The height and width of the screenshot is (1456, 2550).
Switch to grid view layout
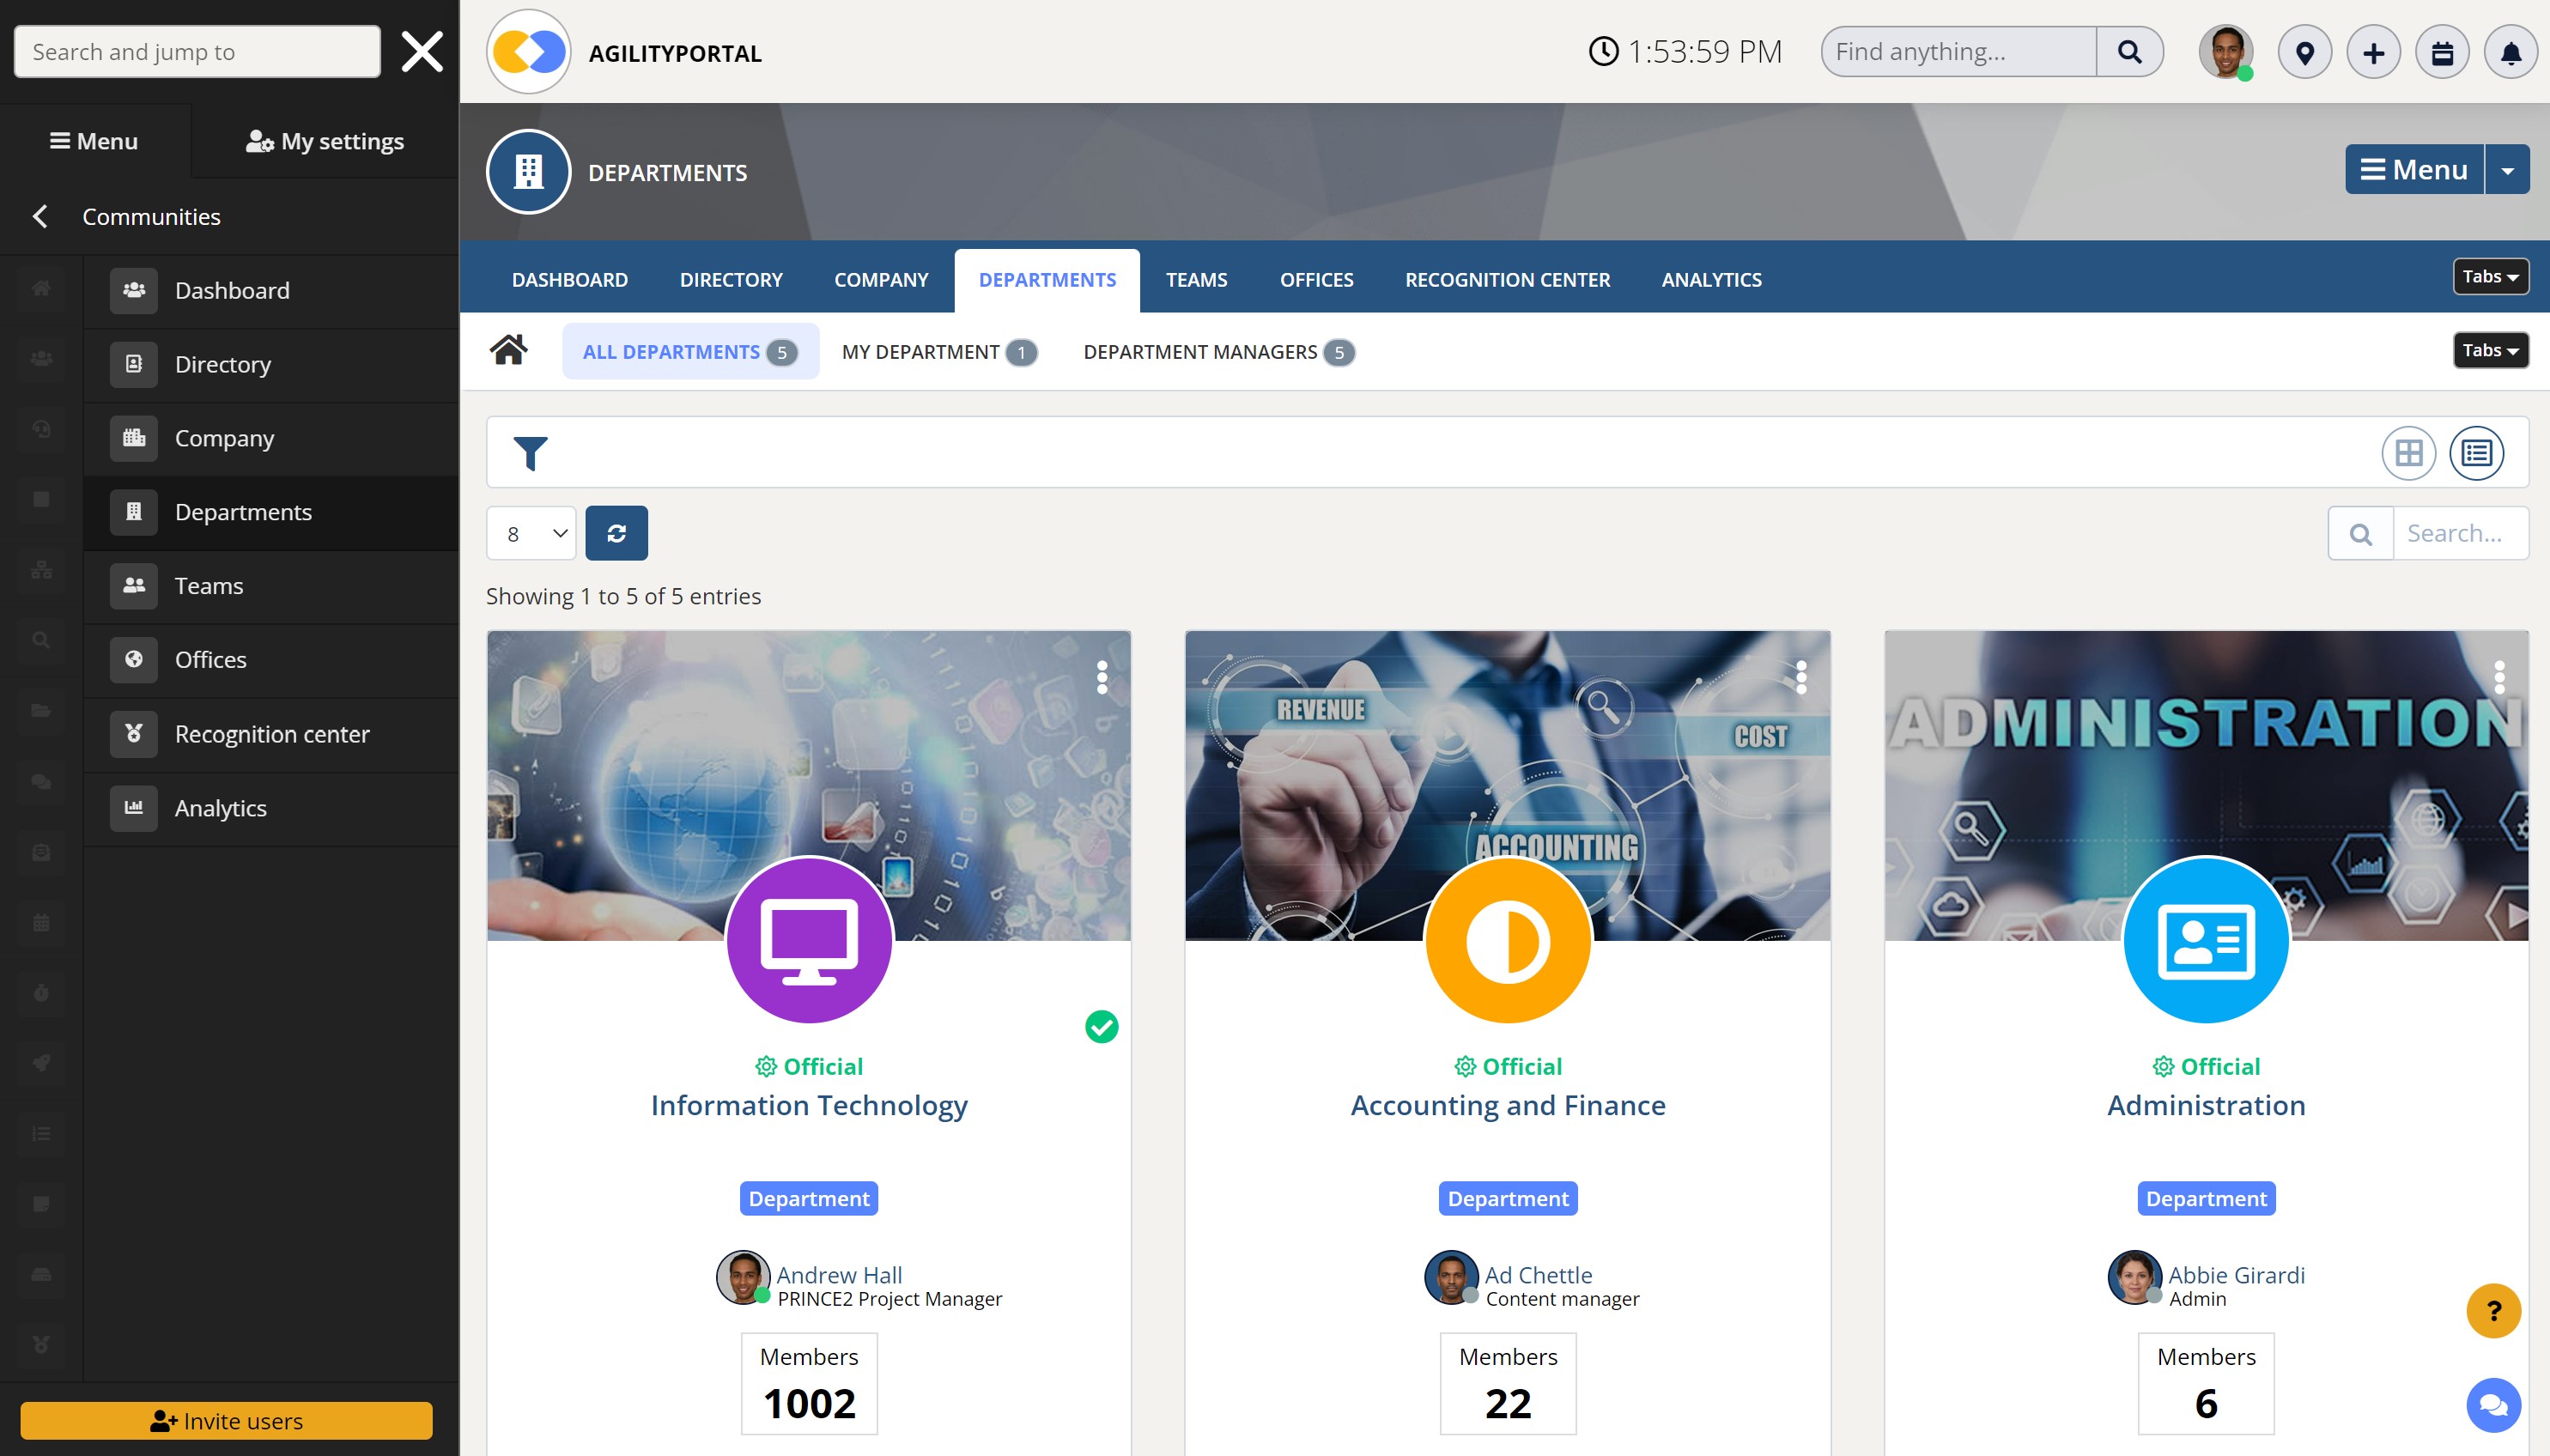click(x=2410, y=452)
